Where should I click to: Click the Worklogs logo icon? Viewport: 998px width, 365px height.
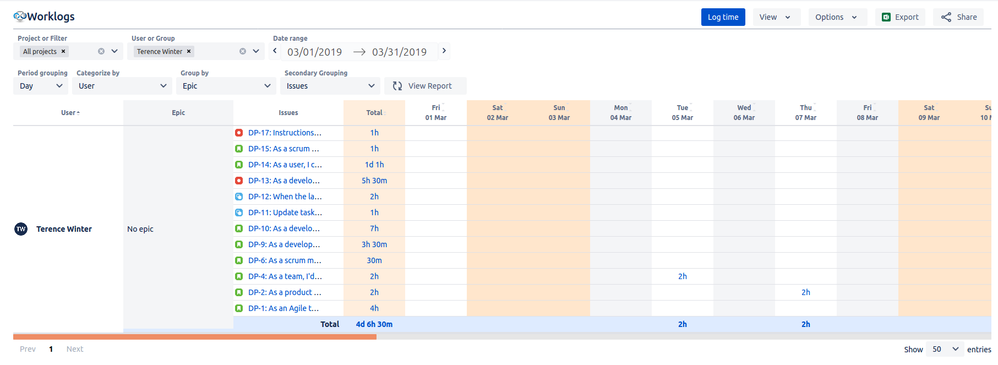click(x=20, y=17)
